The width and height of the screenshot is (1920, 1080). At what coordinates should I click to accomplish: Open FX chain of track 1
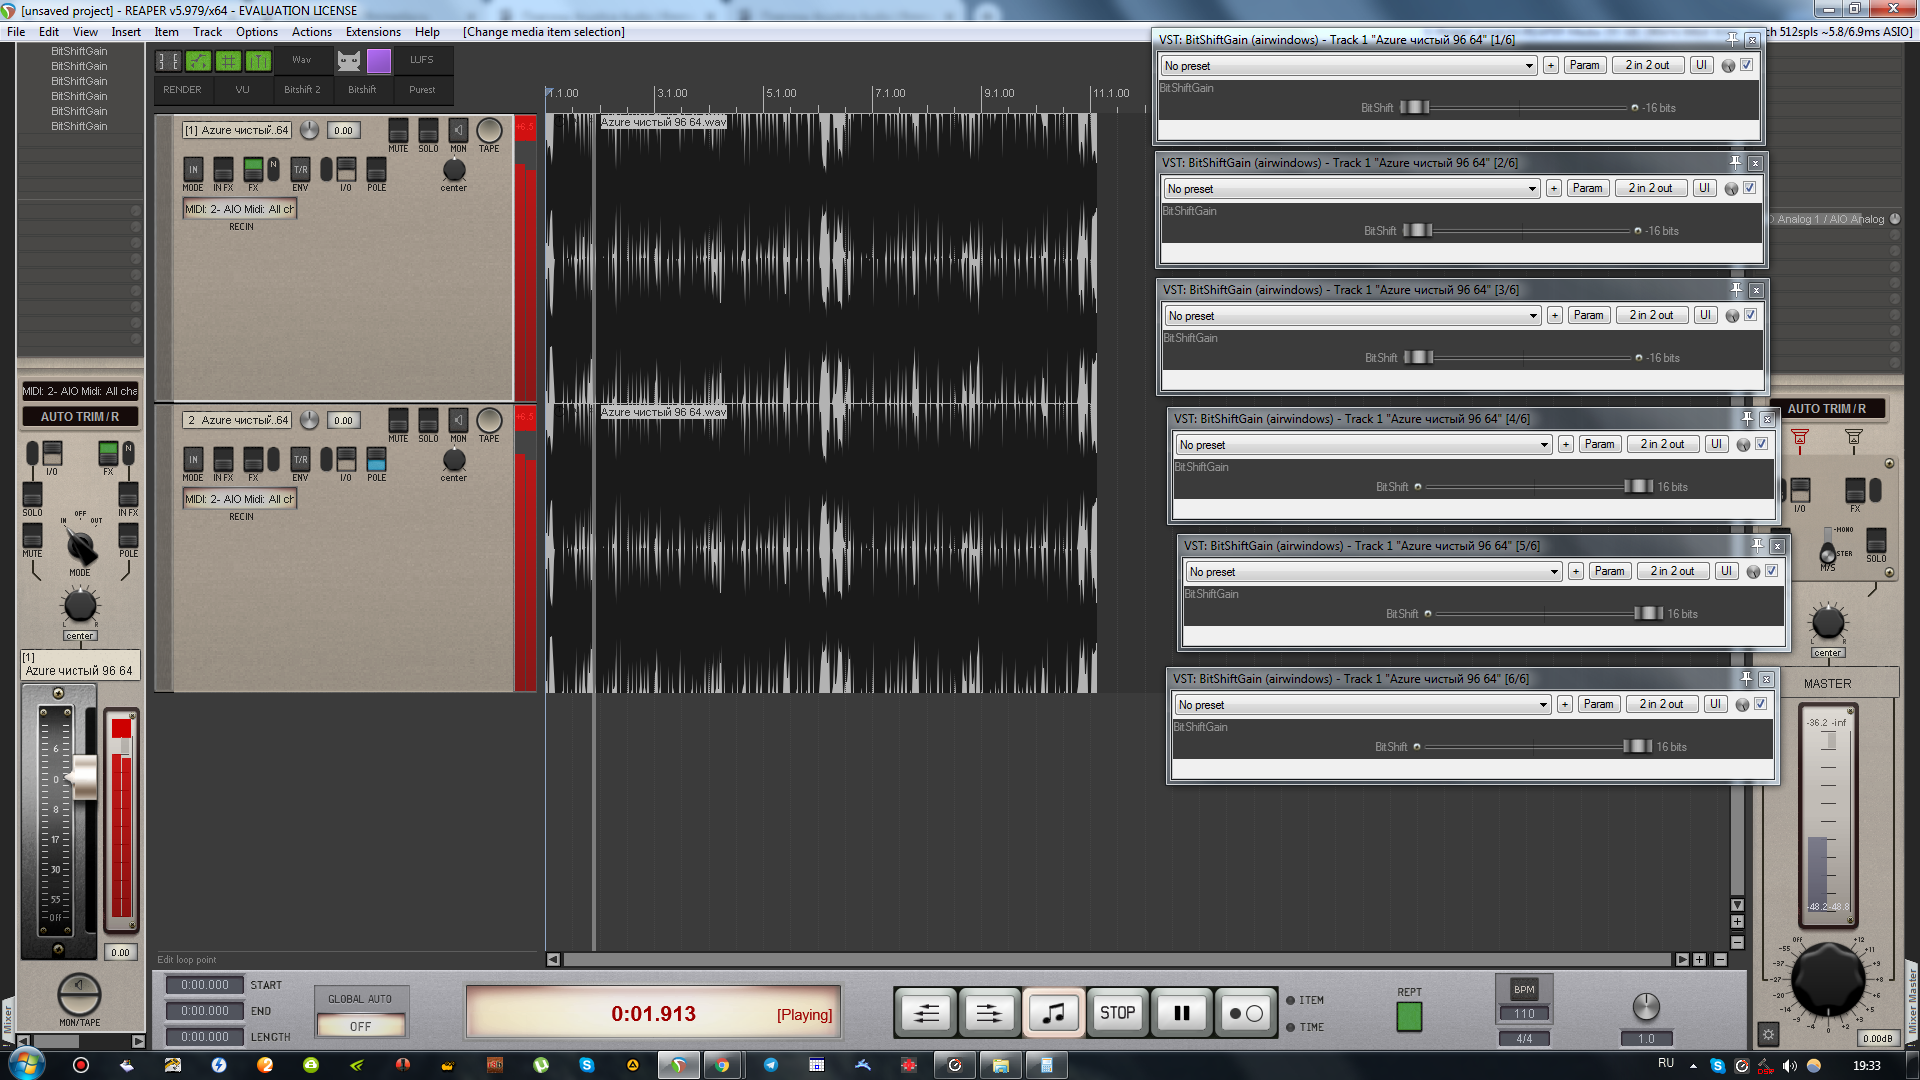point(253,169)
